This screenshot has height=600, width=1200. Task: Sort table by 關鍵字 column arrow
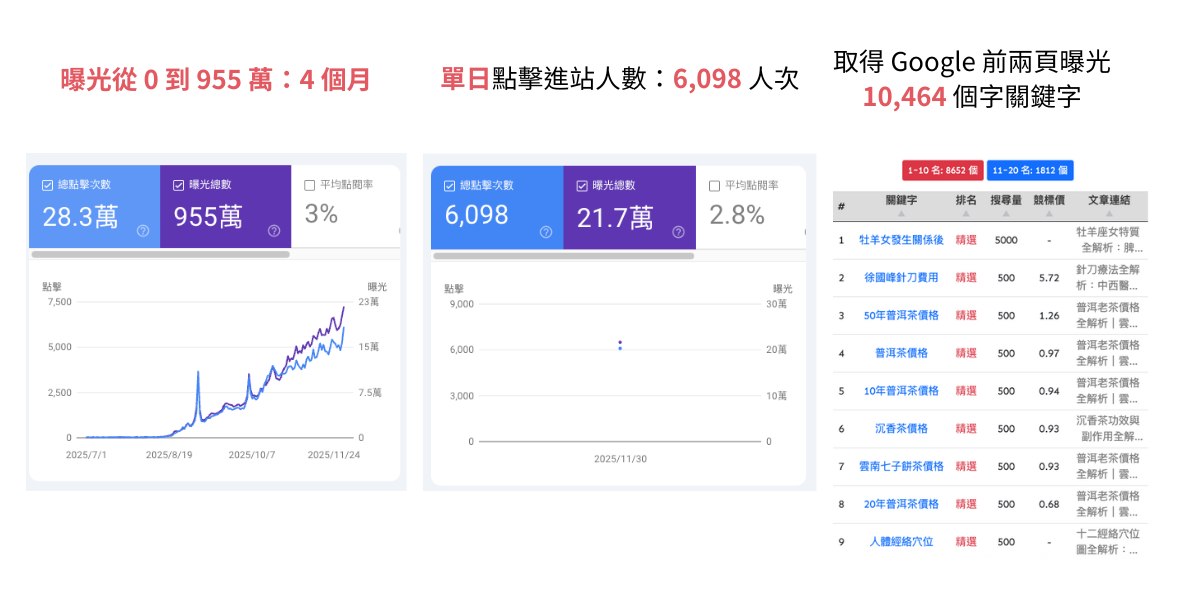pyautogui.click(x=901, y=213)
